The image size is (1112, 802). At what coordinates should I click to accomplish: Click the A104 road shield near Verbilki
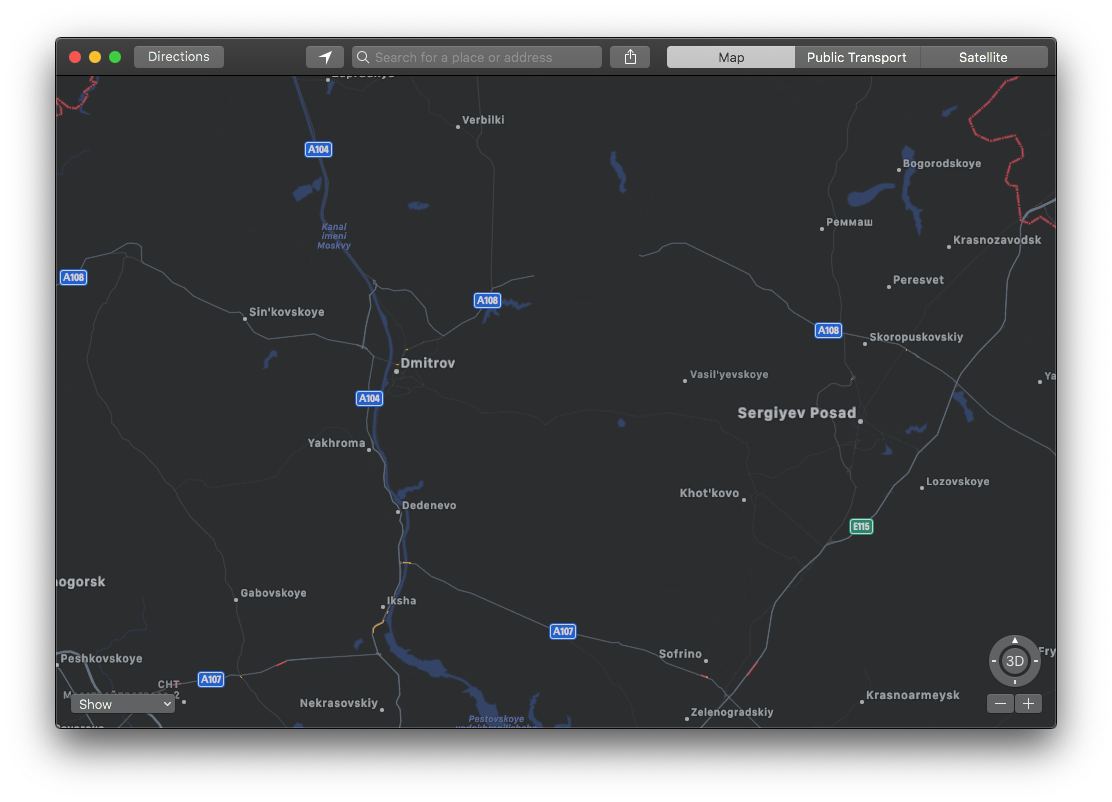318,149
